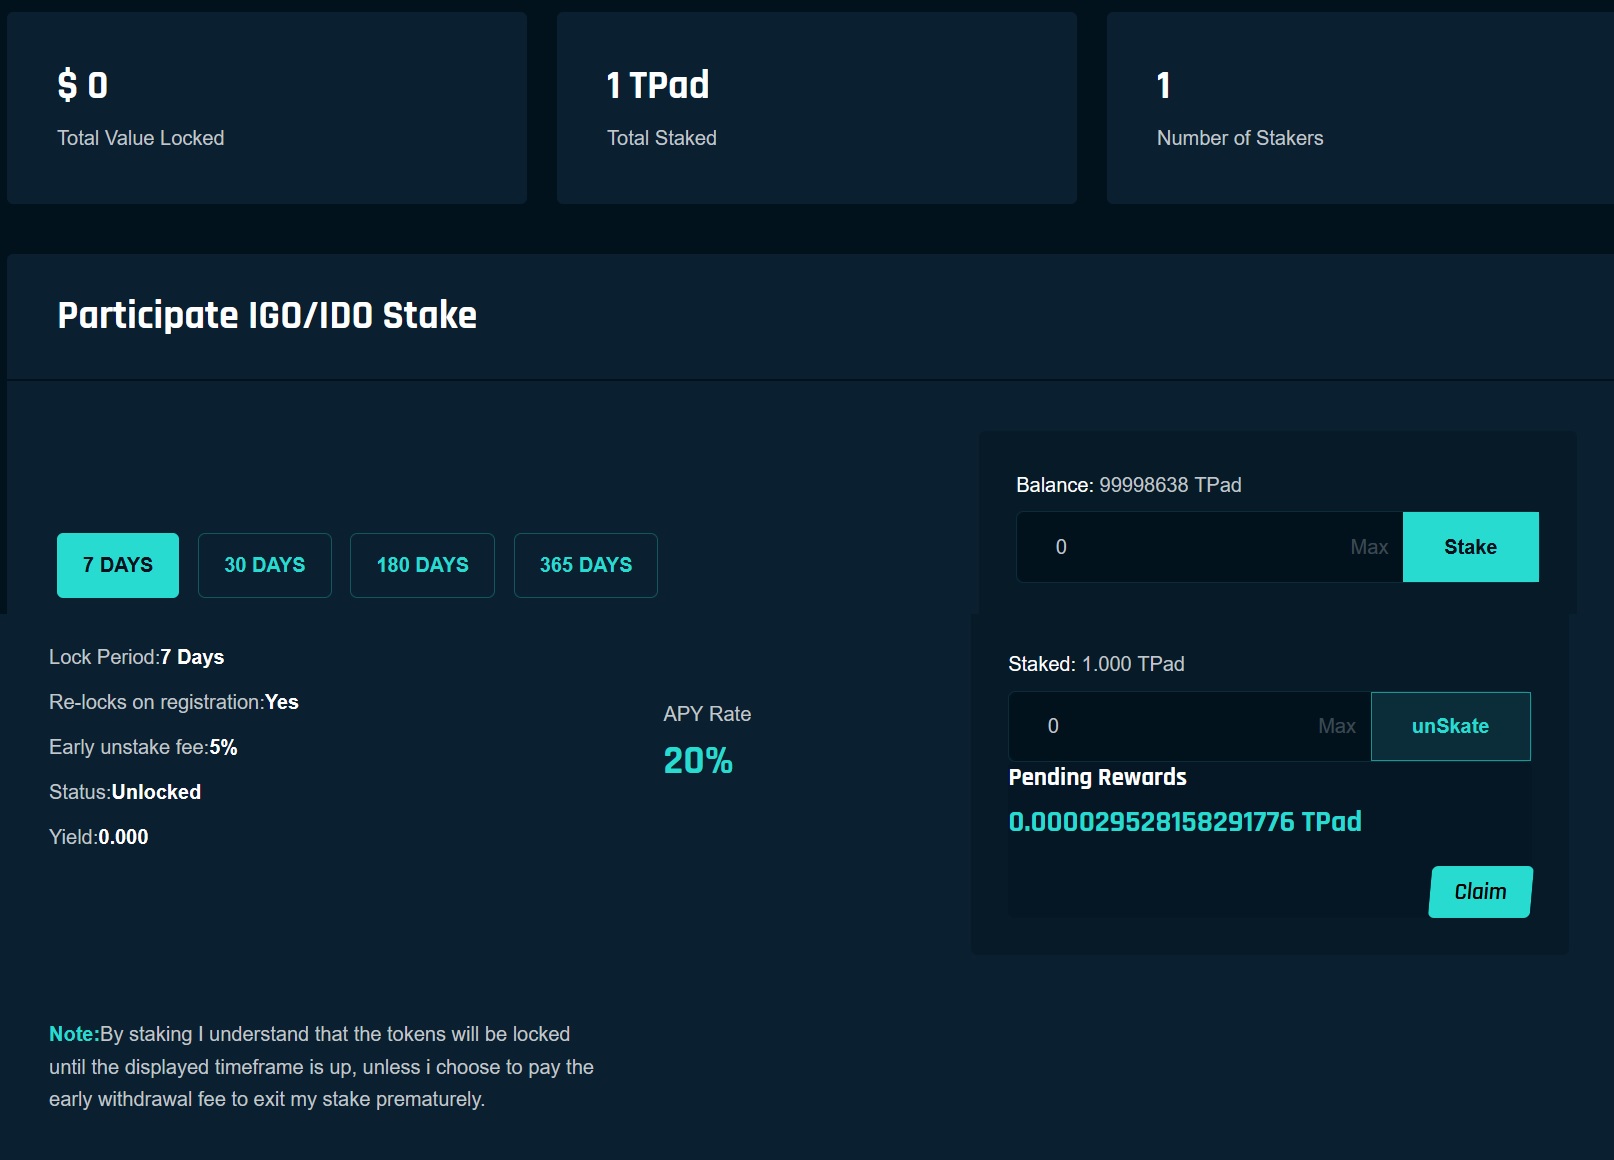
Task: Click the Participate IGO/IDO Stake heading
Action: 267,315
